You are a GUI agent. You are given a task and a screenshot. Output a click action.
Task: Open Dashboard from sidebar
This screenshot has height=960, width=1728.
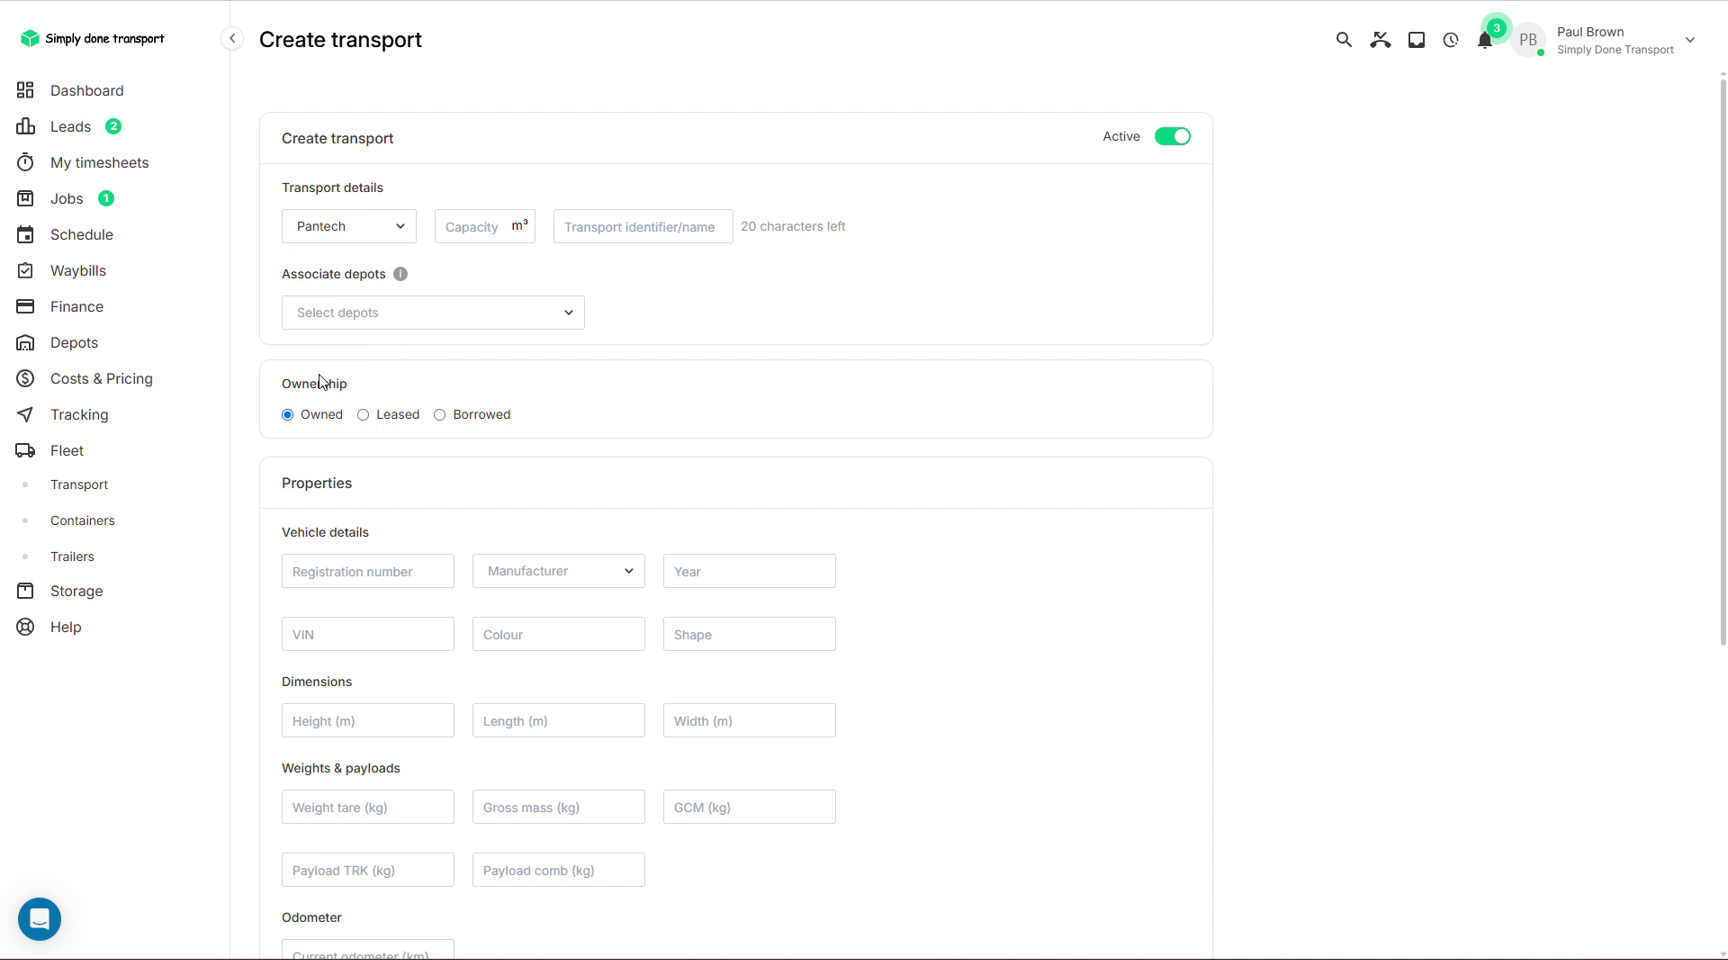click(x=87, y=90)
